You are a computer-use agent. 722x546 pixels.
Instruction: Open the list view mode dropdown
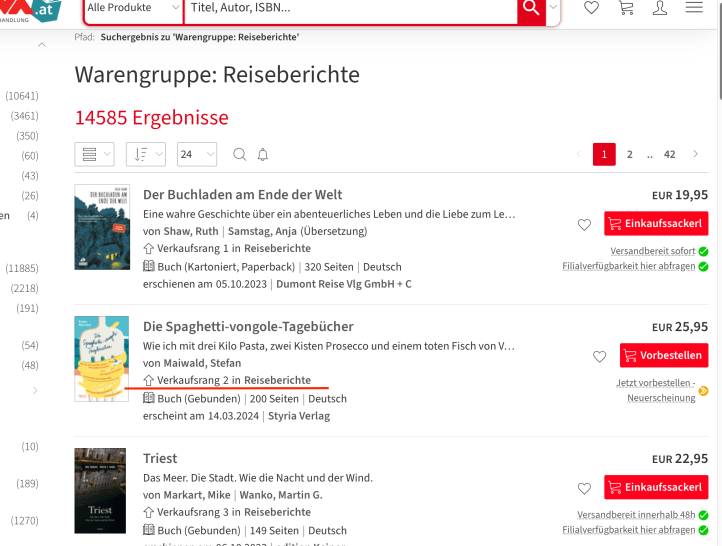[94, 154]
